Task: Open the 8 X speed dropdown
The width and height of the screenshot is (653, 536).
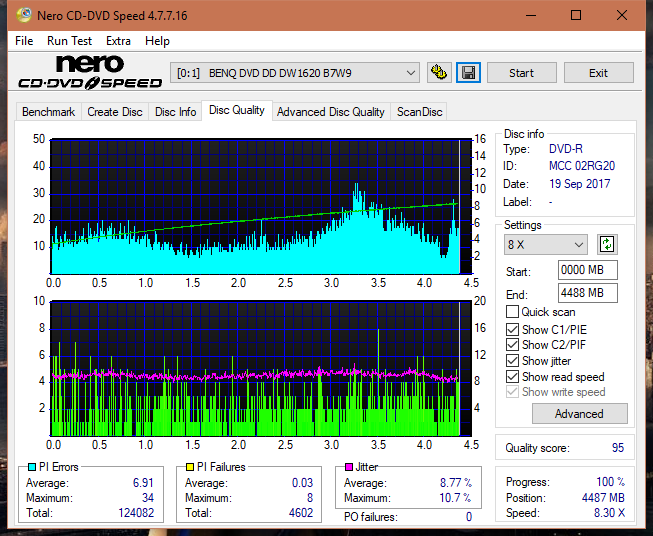Action: point(546,244)
